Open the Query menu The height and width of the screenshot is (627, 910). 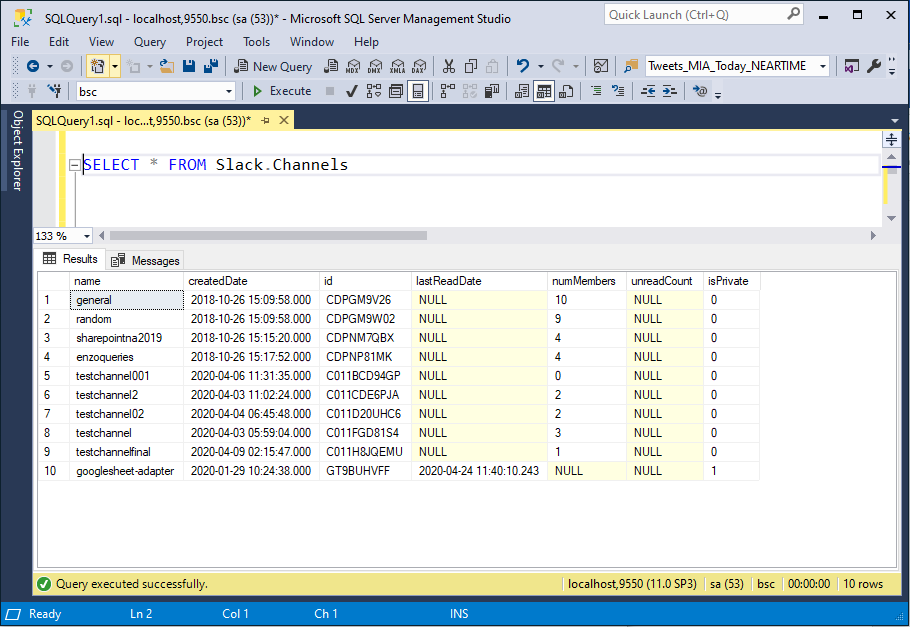pos(150,42)
